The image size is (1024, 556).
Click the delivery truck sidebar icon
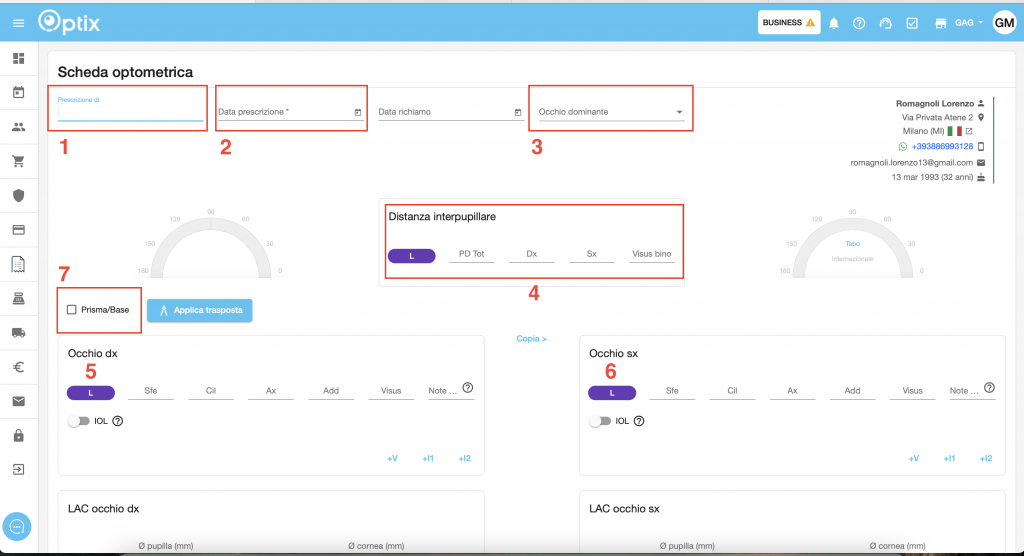tap(18, 333)
